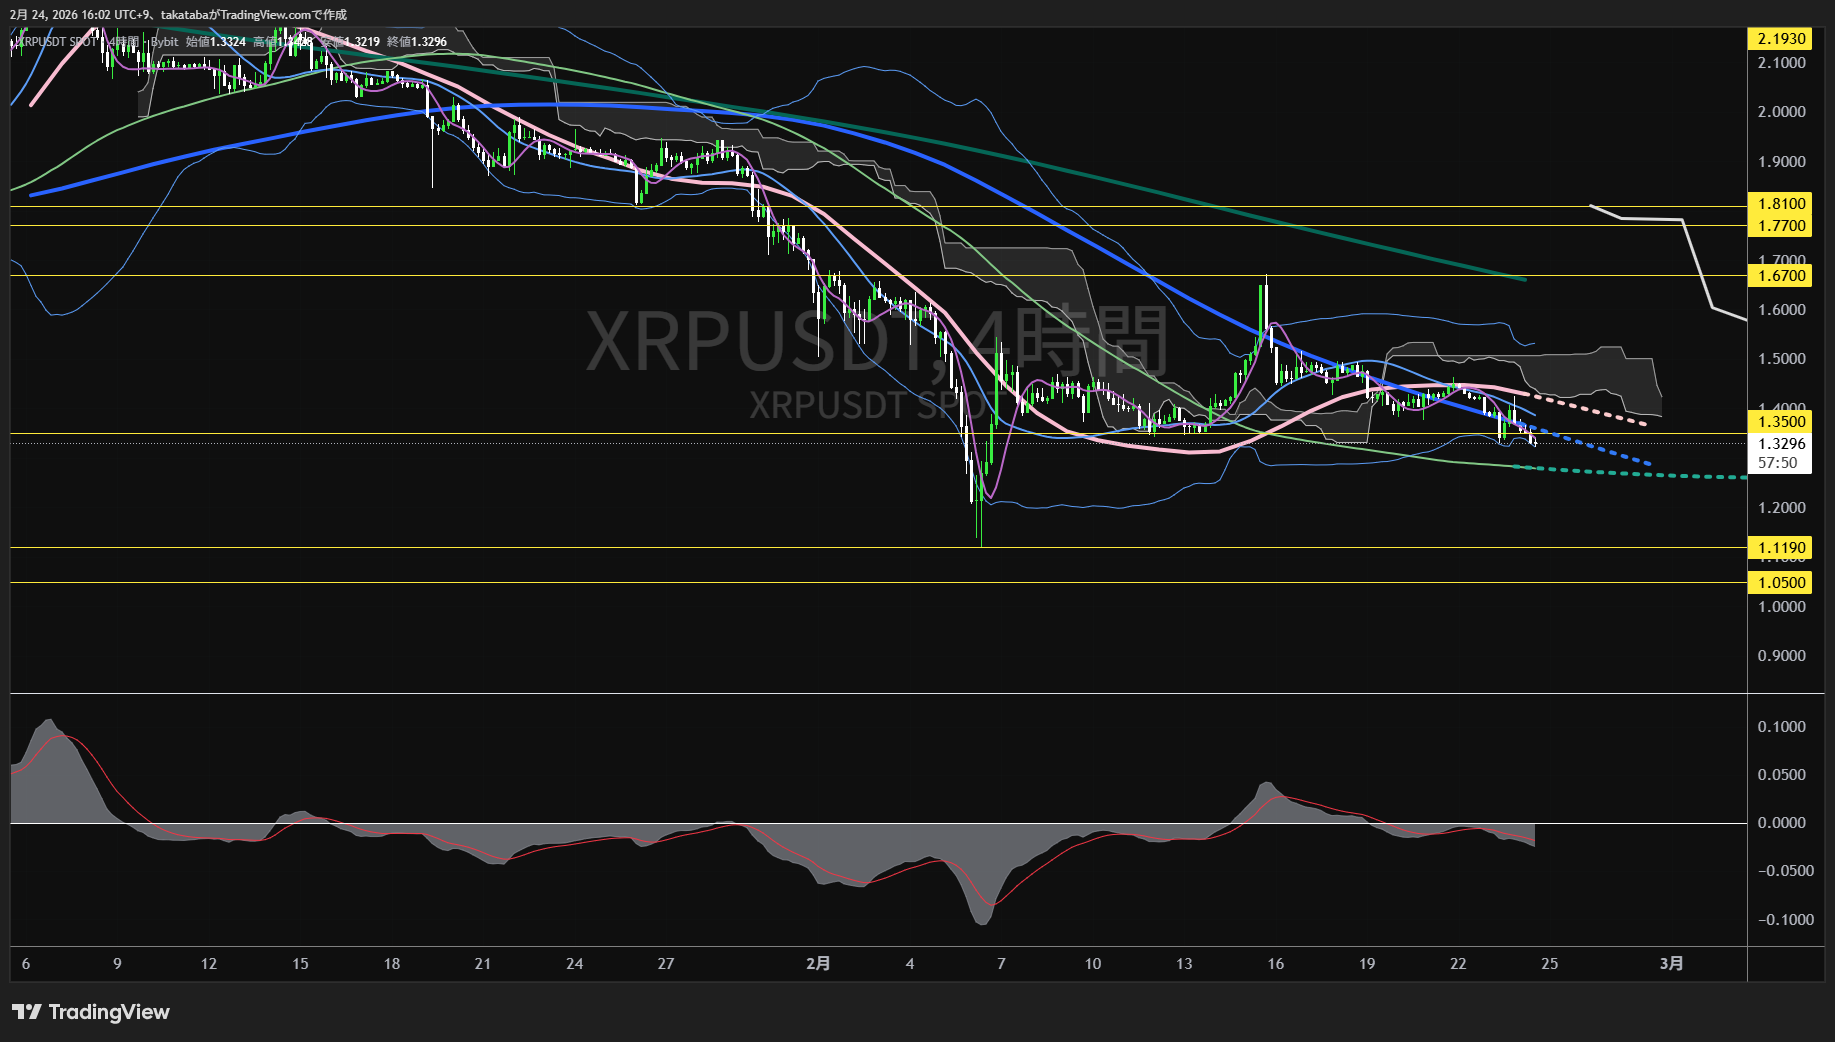Click the 27 date label on time axis
1835x1042 pixels.
tap(666, 964)
